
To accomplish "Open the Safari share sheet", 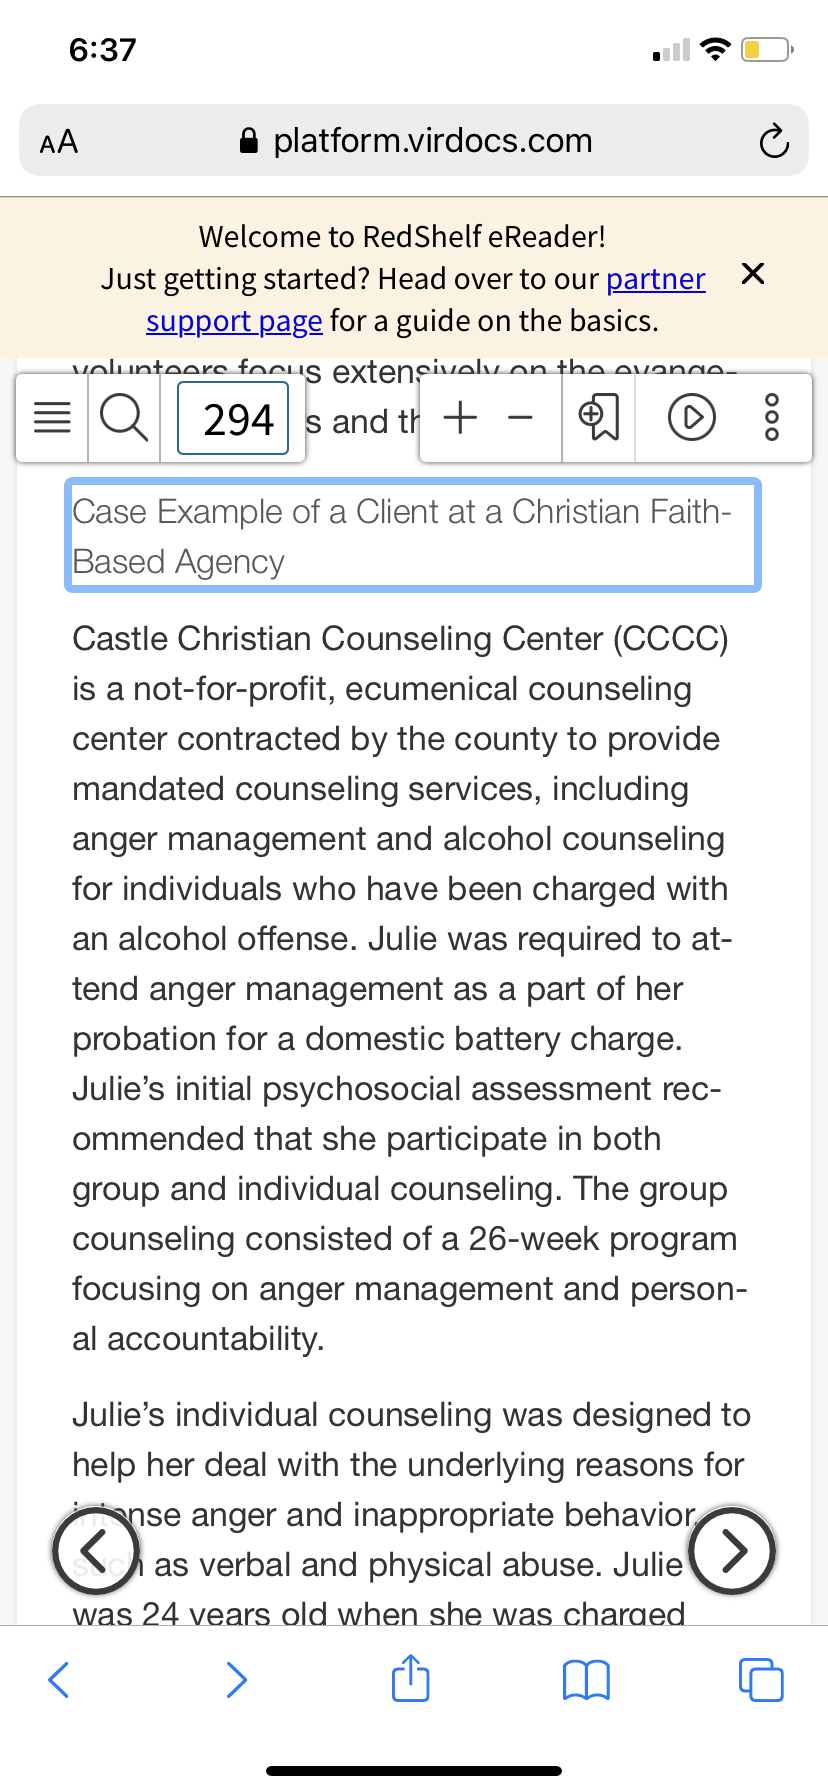I will [410, 1677].
